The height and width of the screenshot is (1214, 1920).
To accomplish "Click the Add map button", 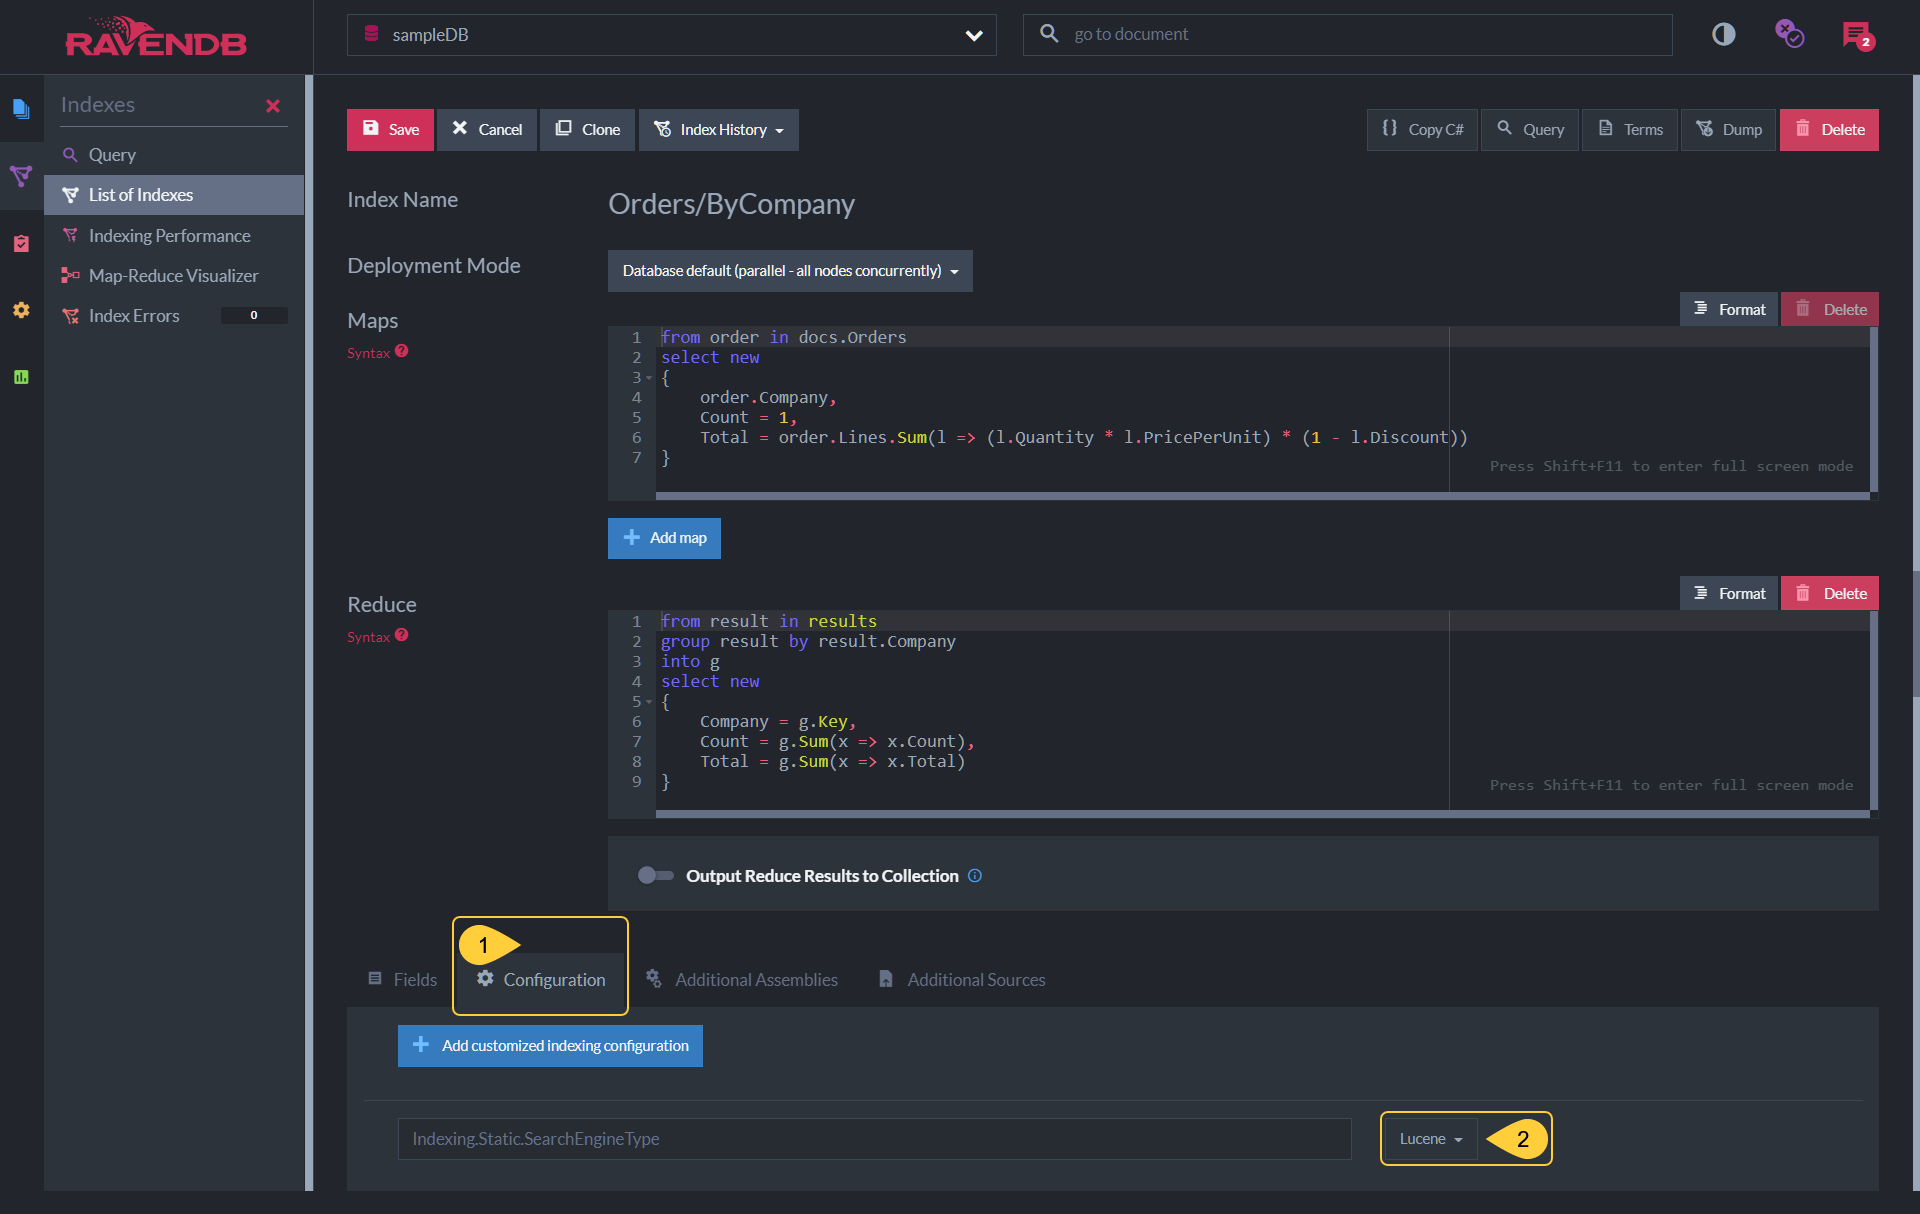I will (664, 538).
